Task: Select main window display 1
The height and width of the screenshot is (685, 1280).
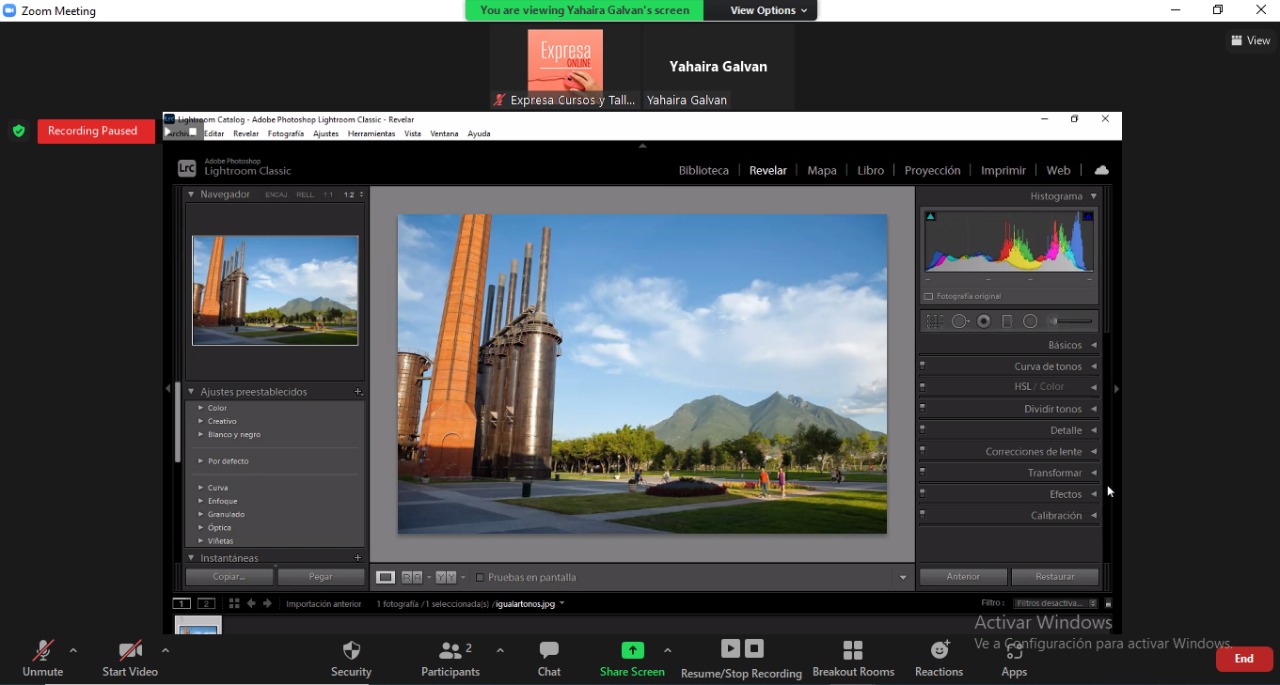Action: pos(181,603)
